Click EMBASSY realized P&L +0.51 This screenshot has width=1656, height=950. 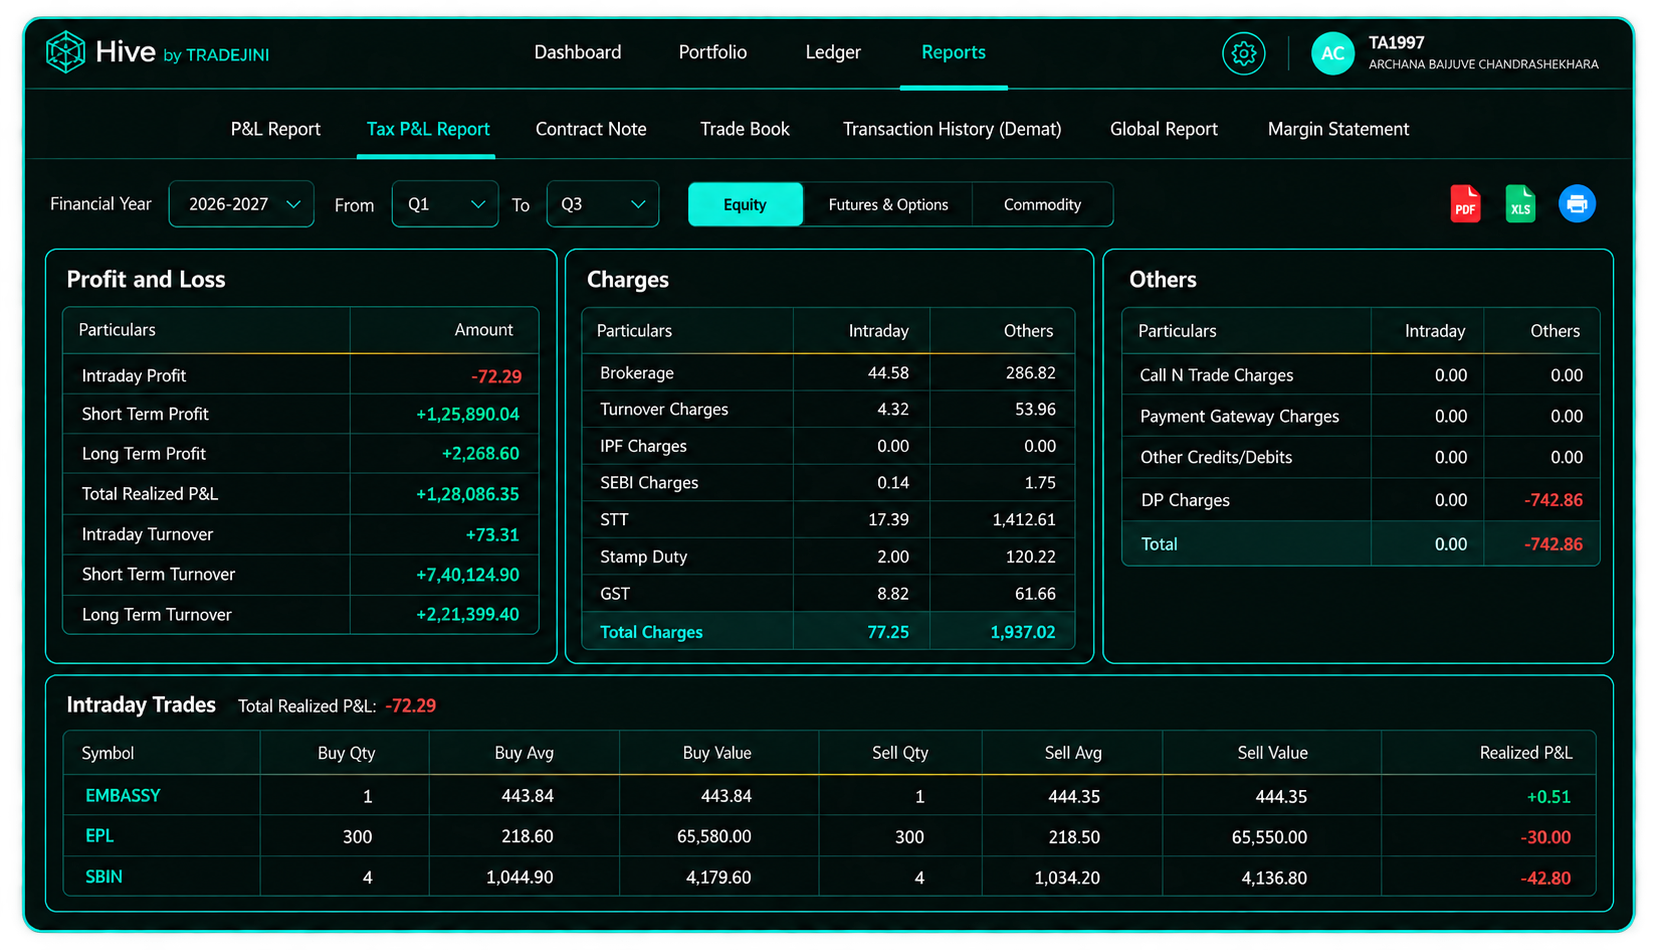(x=1548, y=797)
